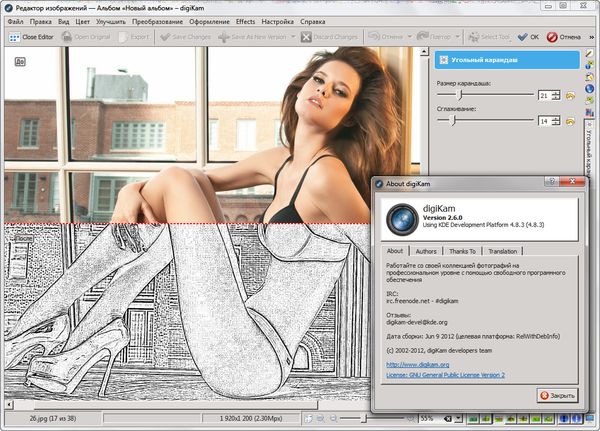Open the Файл menu

(16, 22)
